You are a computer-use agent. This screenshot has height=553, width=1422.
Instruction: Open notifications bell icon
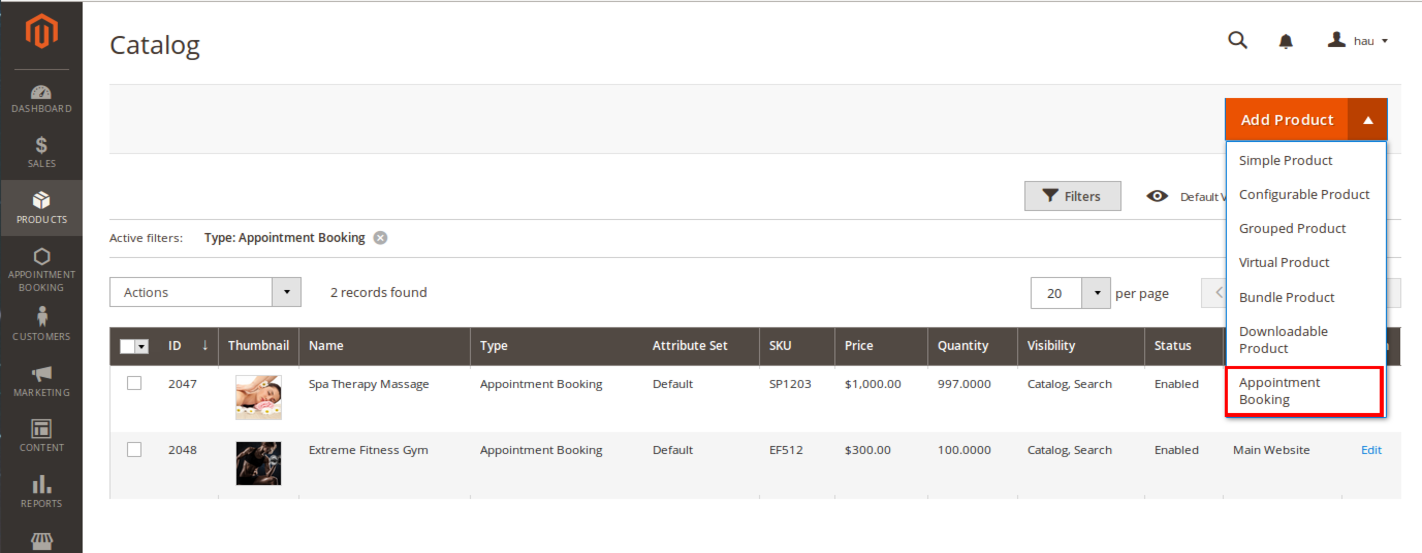point(1286,41)
